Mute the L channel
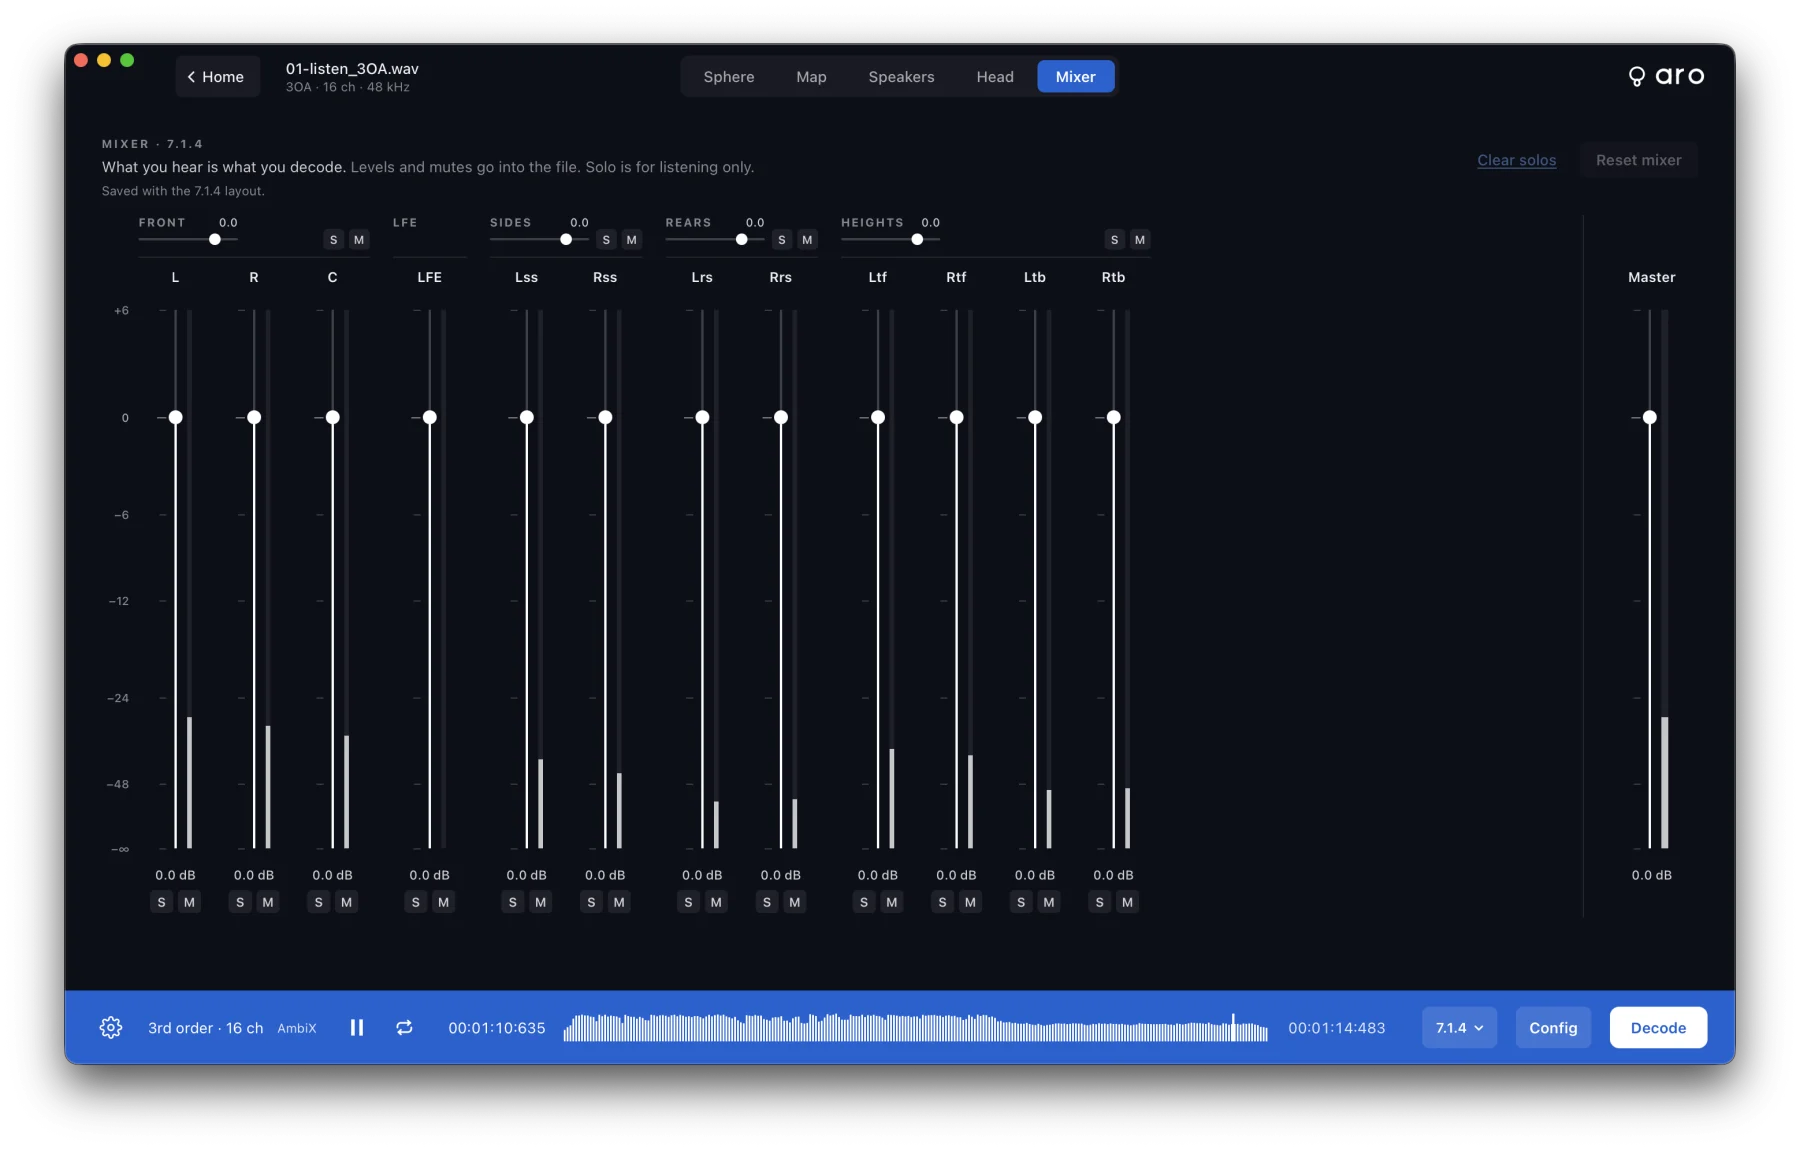The image size is (1800, 1150). 189,902
